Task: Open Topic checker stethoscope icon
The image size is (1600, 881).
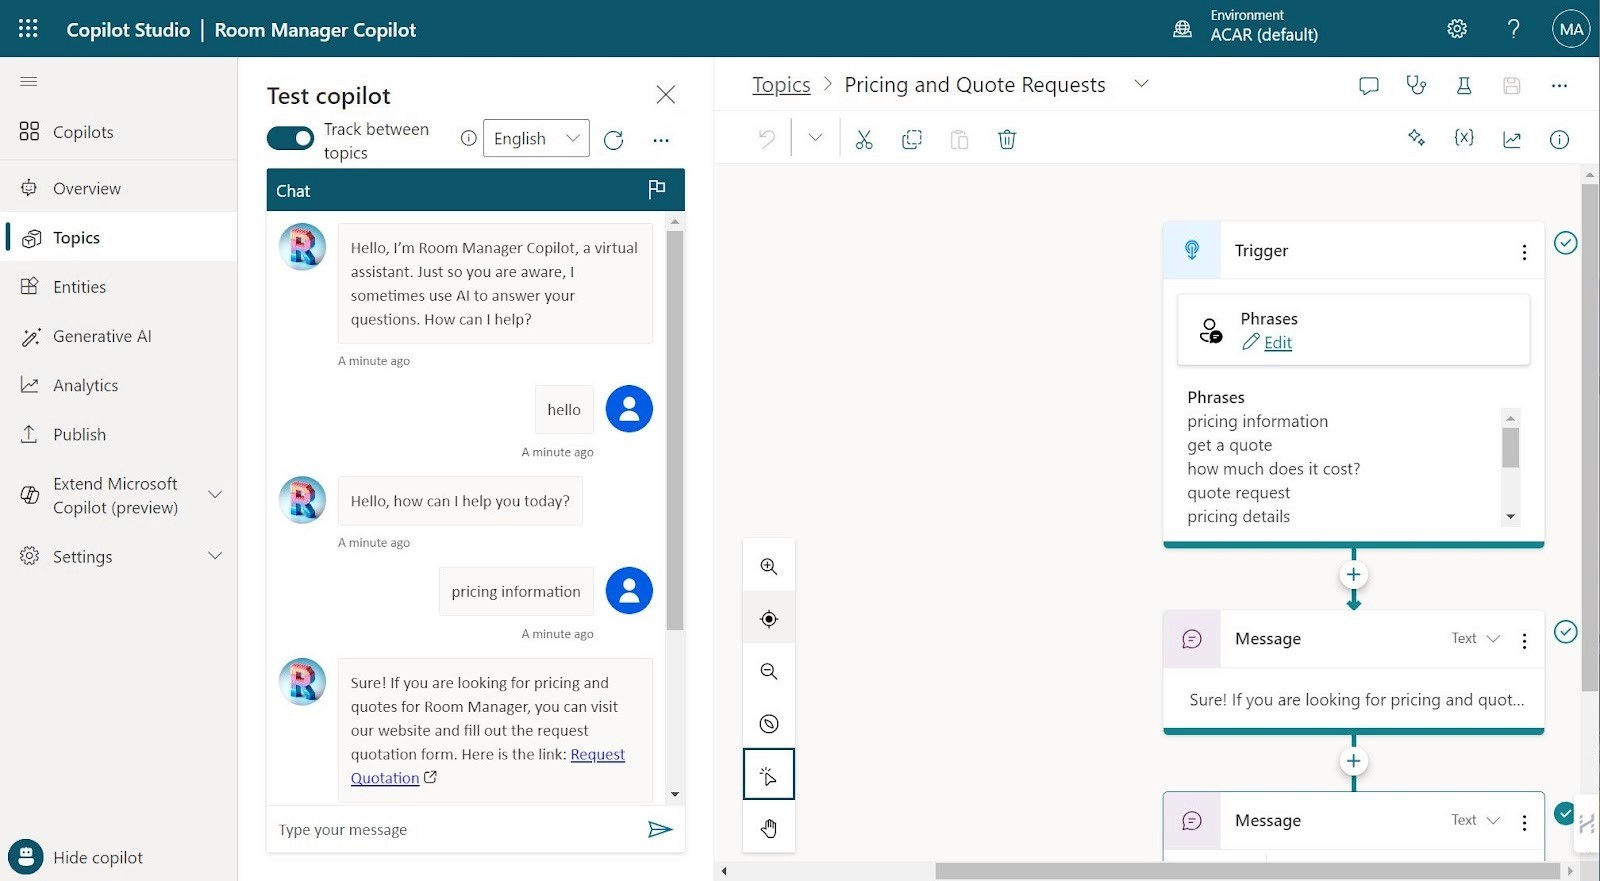Action: point(1416,86)
